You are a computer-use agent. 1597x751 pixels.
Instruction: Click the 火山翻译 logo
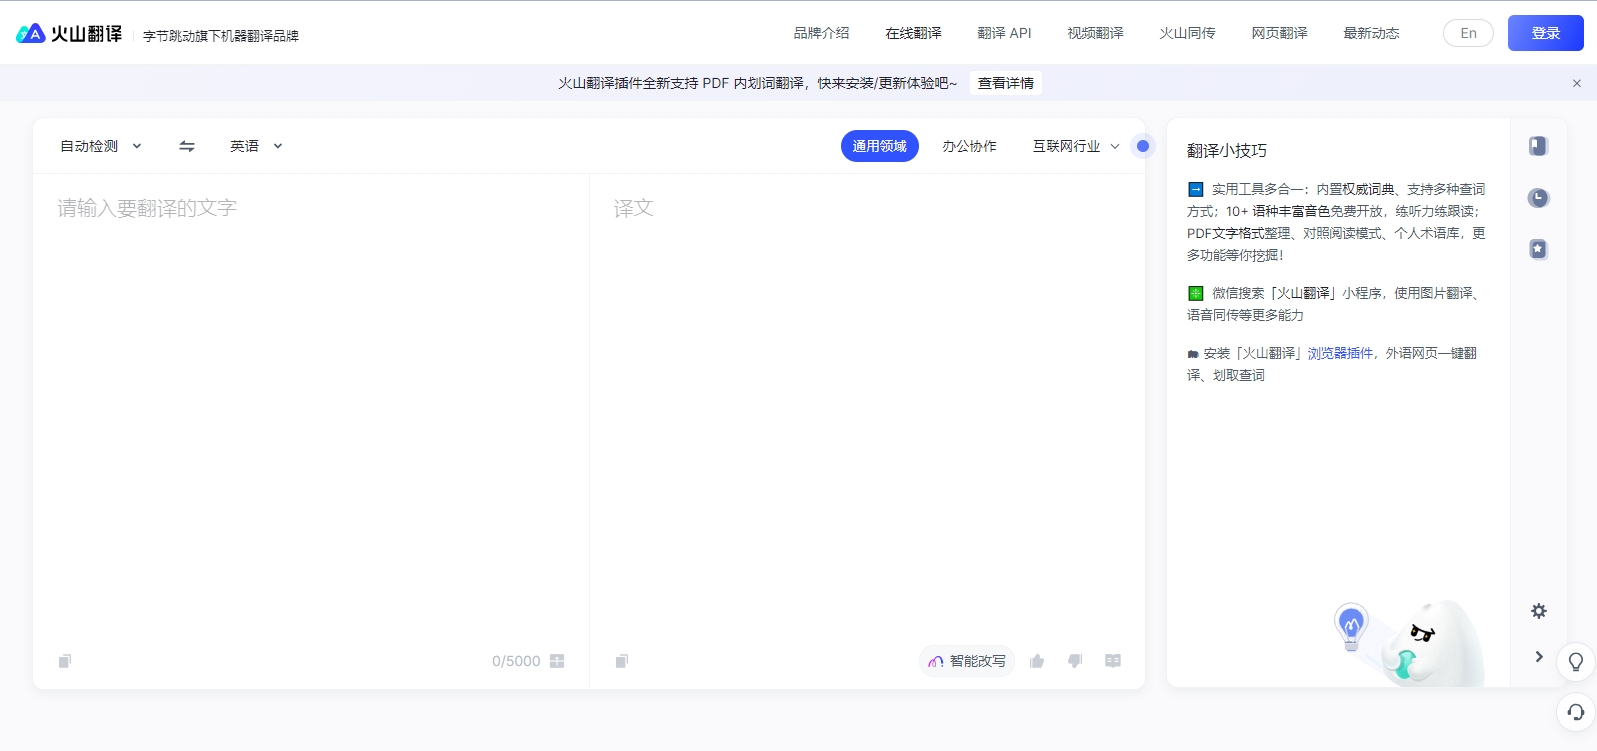69,33
